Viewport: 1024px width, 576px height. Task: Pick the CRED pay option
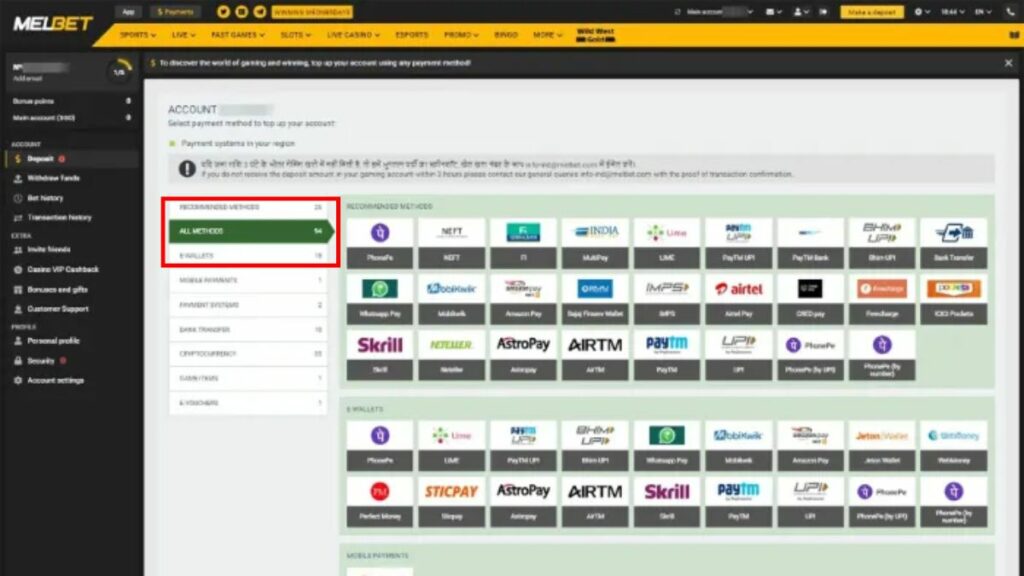[810, 299]
